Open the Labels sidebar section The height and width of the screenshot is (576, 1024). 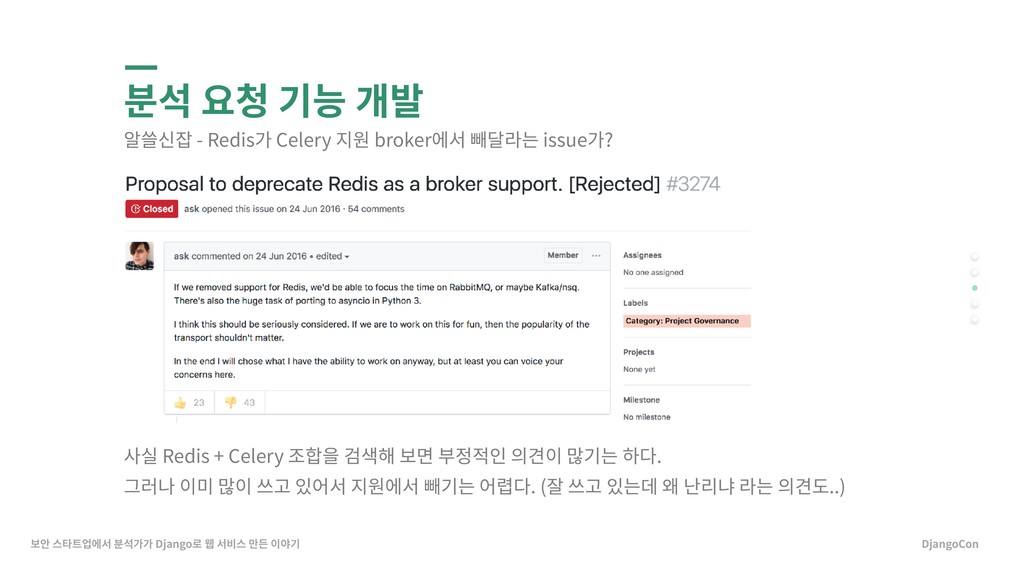pos(635,303)
